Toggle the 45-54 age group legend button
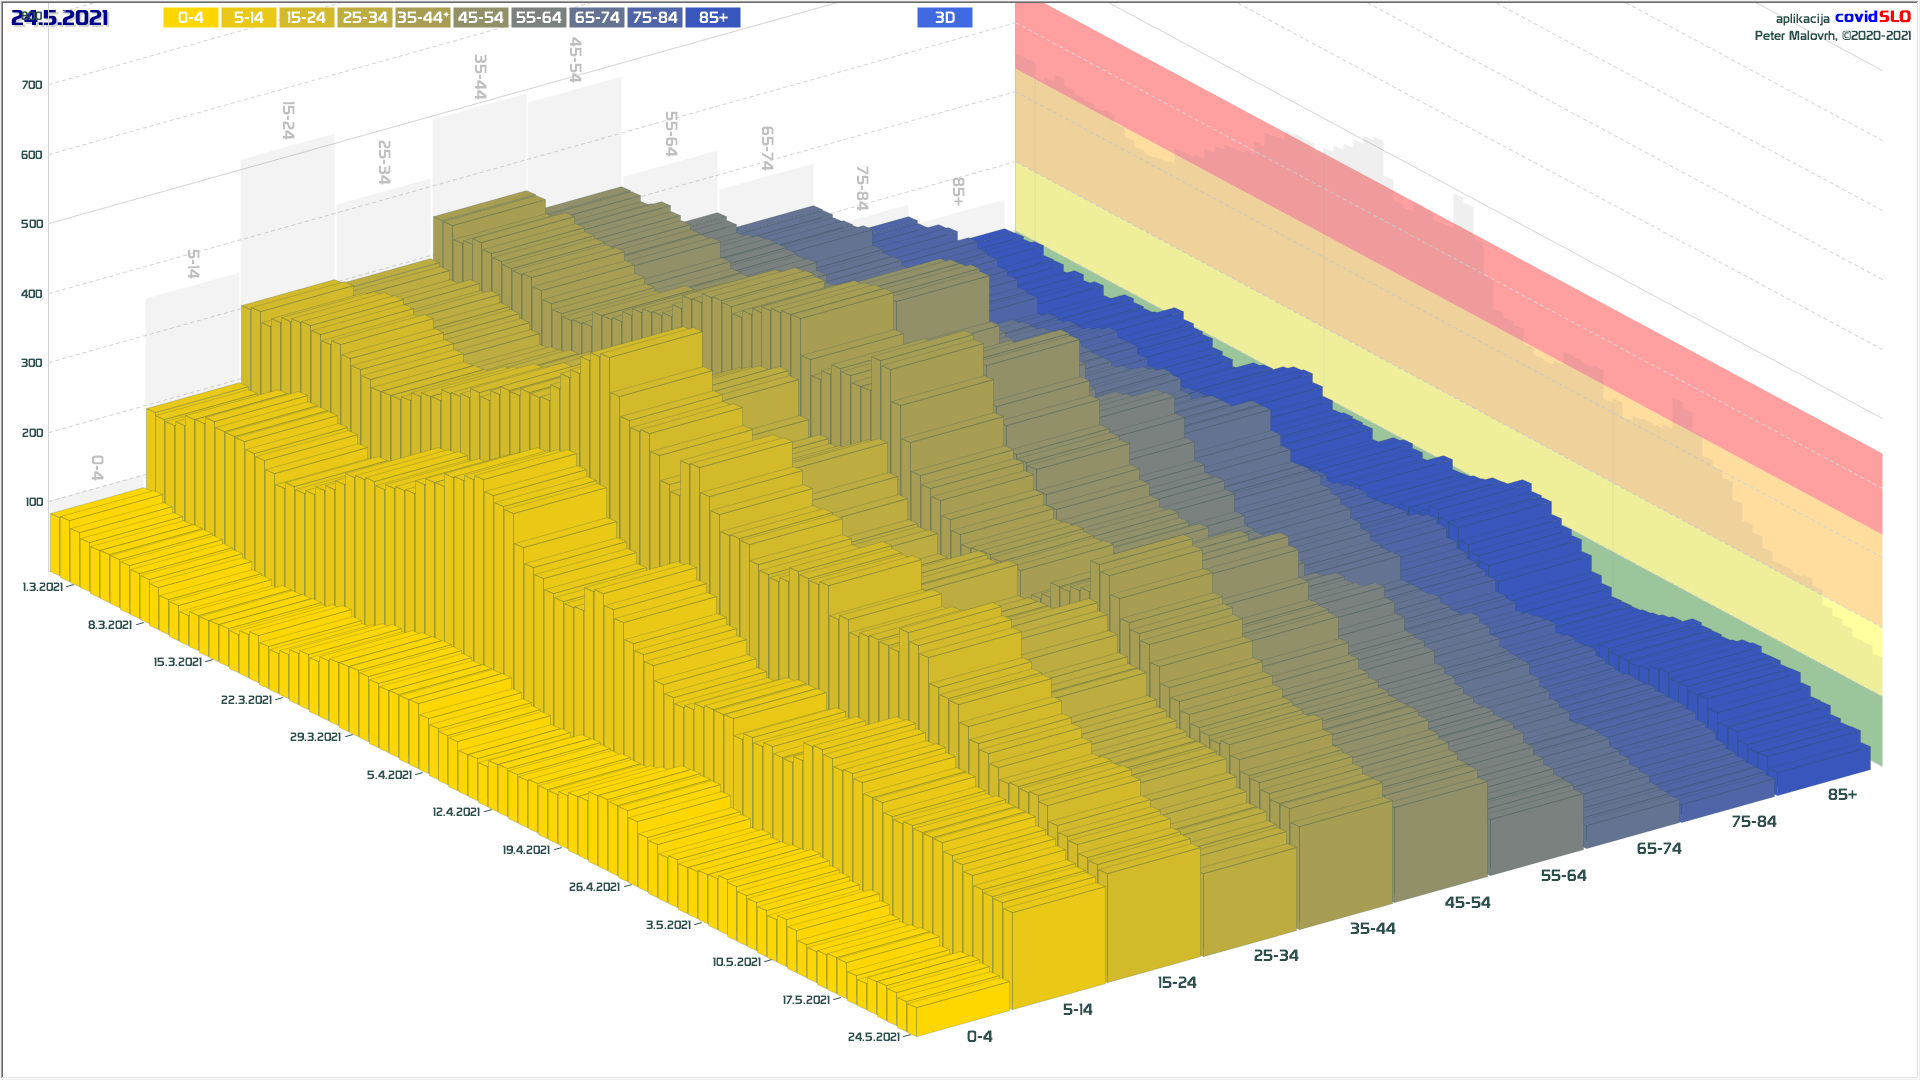The height and width of the screenshot is (1080, 1920). pyautogui.click(x=480, y=18)
